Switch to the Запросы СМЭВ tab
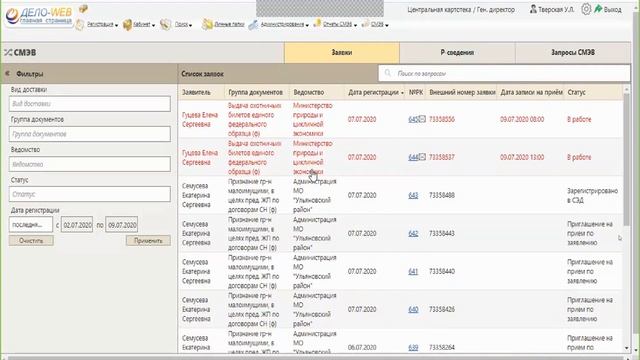 click(573, 52)
